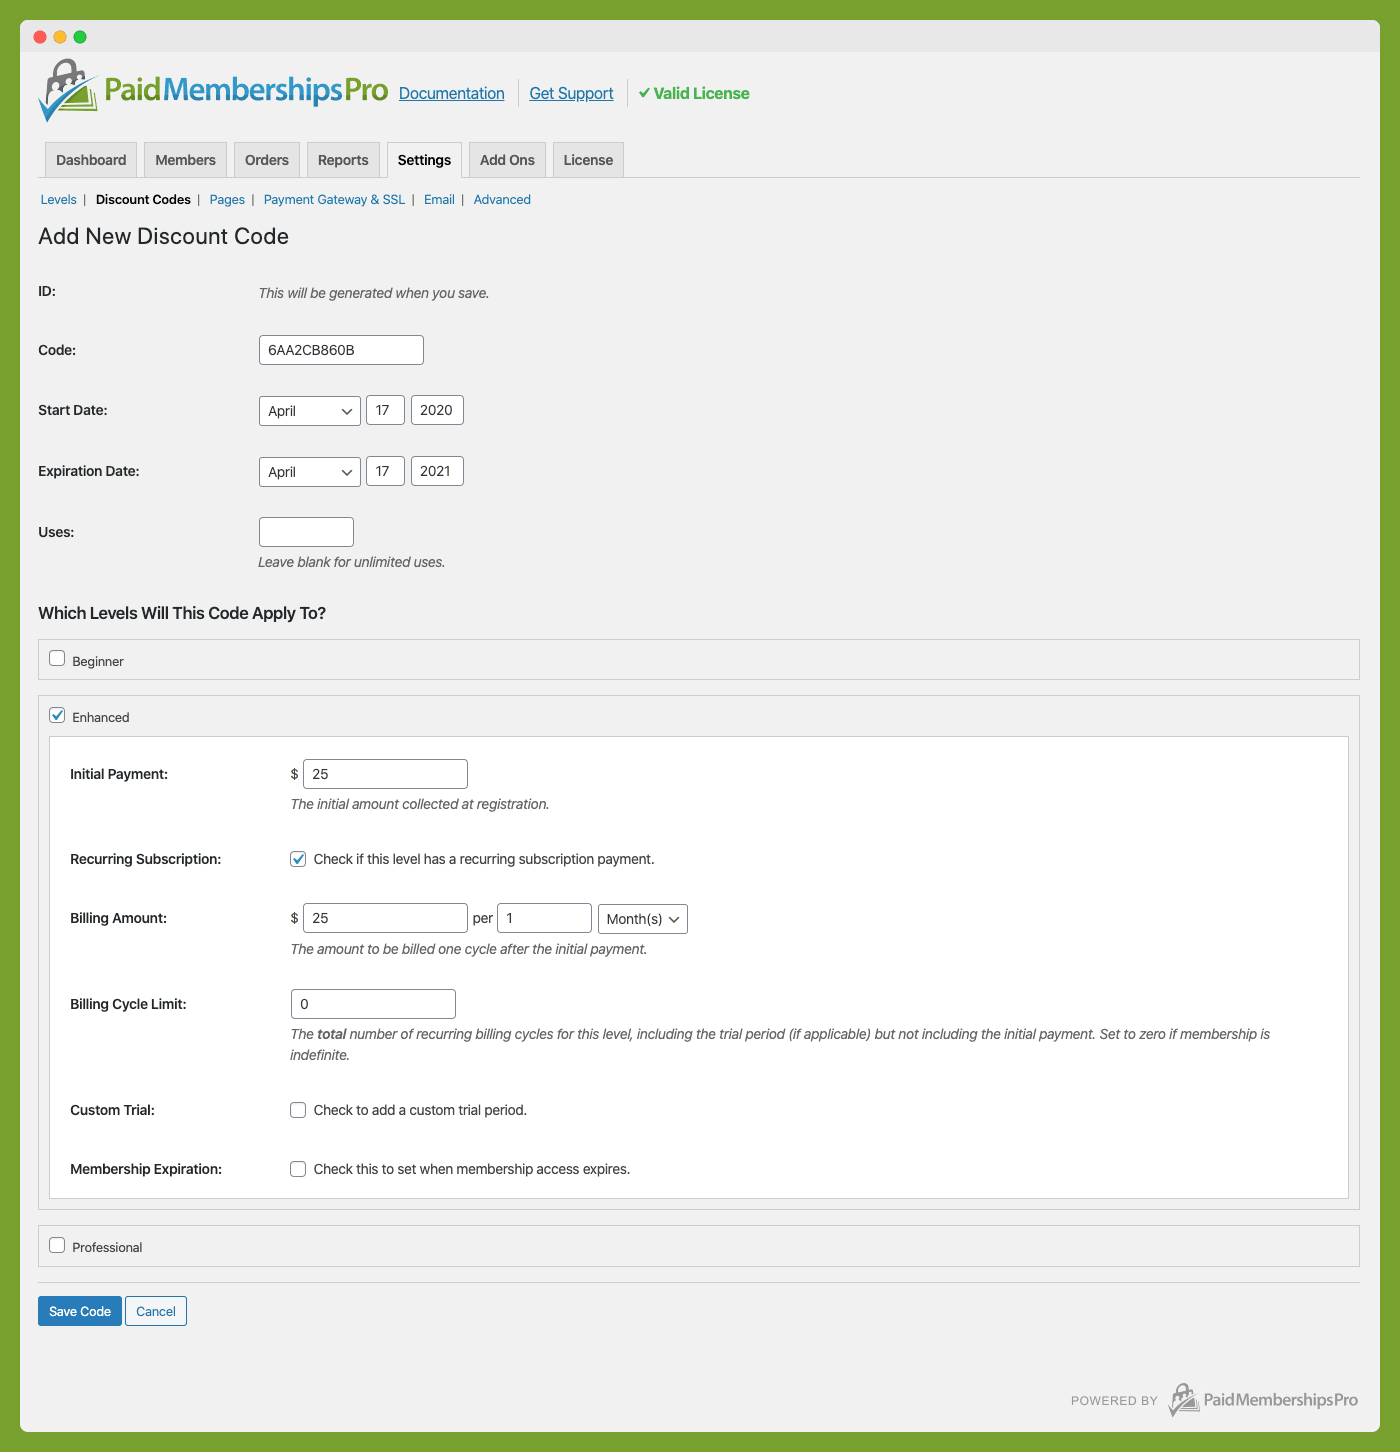Open the Documentation link
Viewport: 1400px width, 1452px height.
pyautogui.click(x=452, y=93)
